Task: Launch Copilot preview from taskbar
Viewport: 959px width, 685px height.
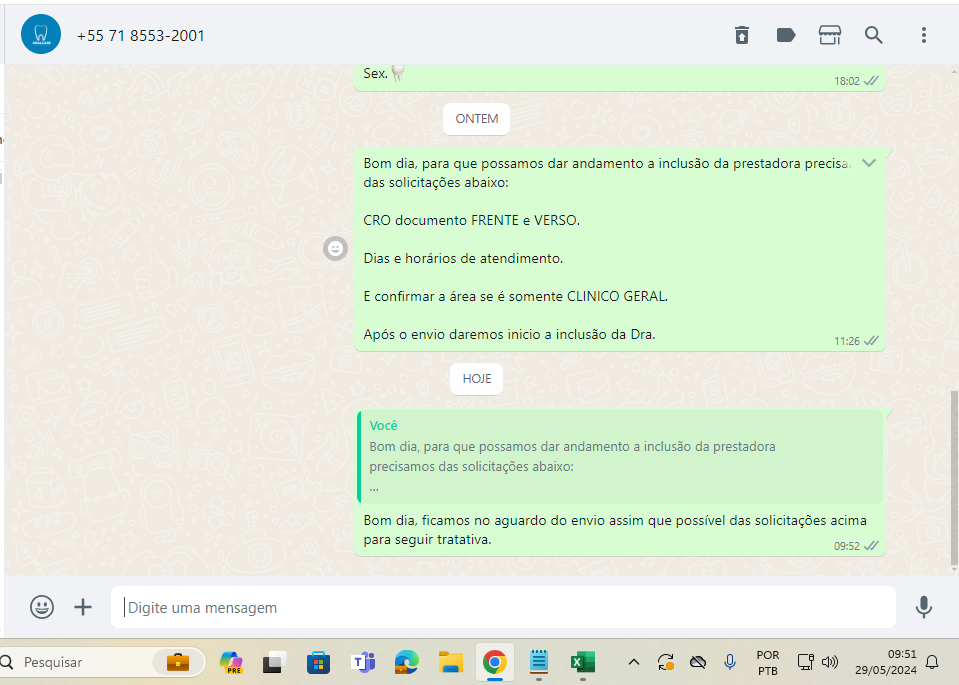Action: pos(231,662)
